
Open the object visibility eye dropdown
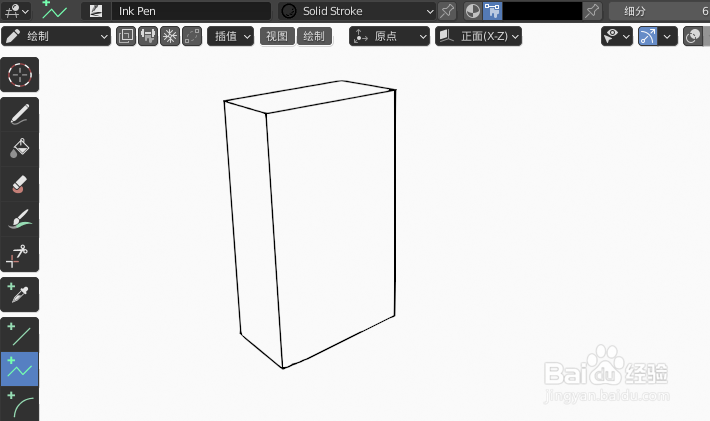click(x=617, y=36)
